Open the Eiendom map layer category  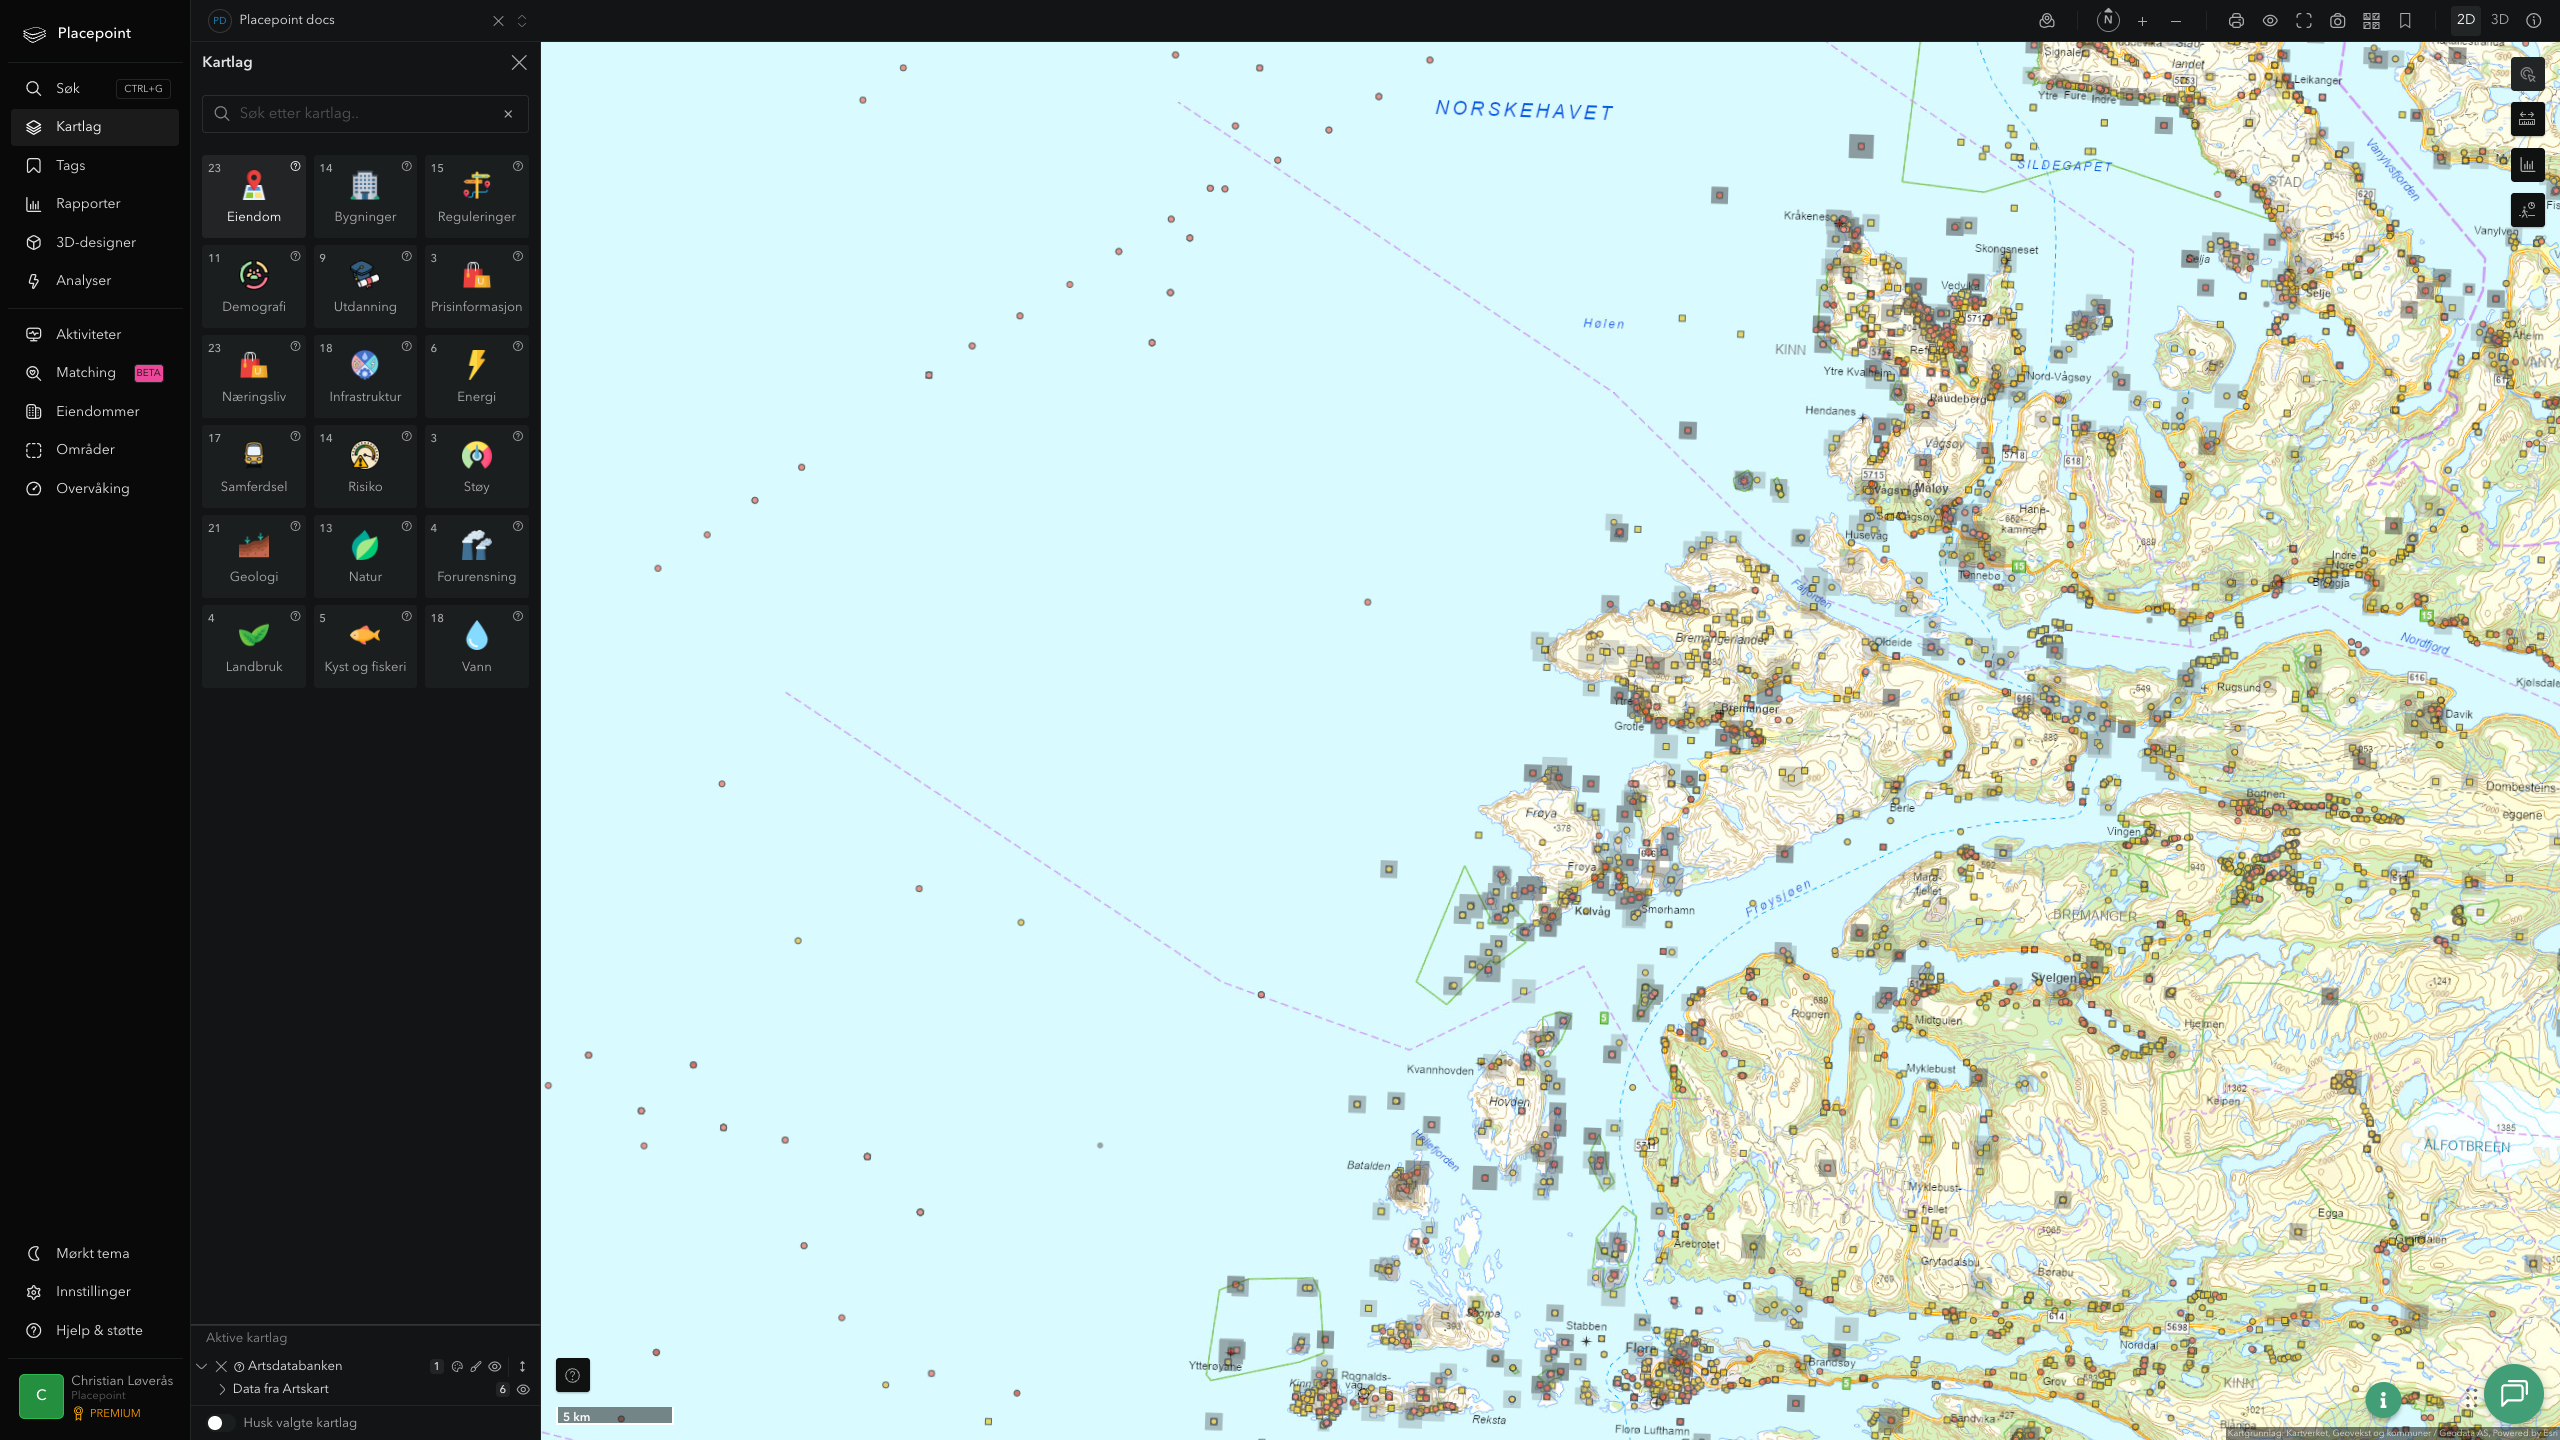[253, 196]
